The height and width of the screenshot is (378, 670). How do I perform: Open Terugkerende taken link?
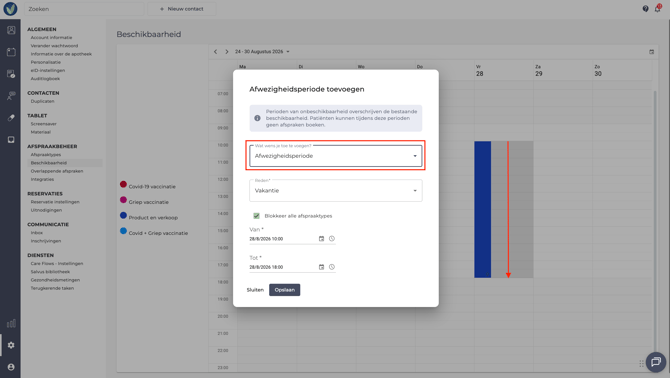tap(52, 288)
